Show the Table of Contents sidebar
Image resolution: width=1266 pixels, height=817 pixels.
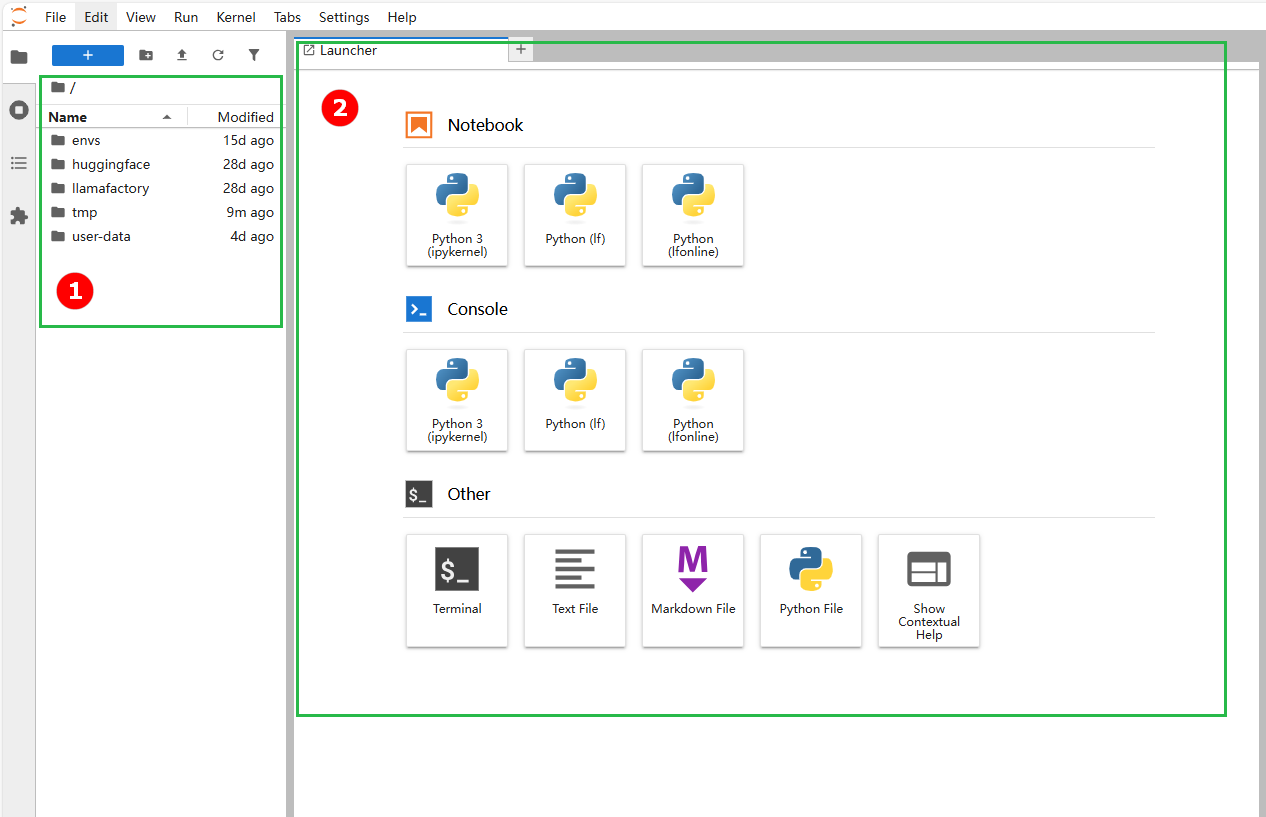(x=18, y=163)
